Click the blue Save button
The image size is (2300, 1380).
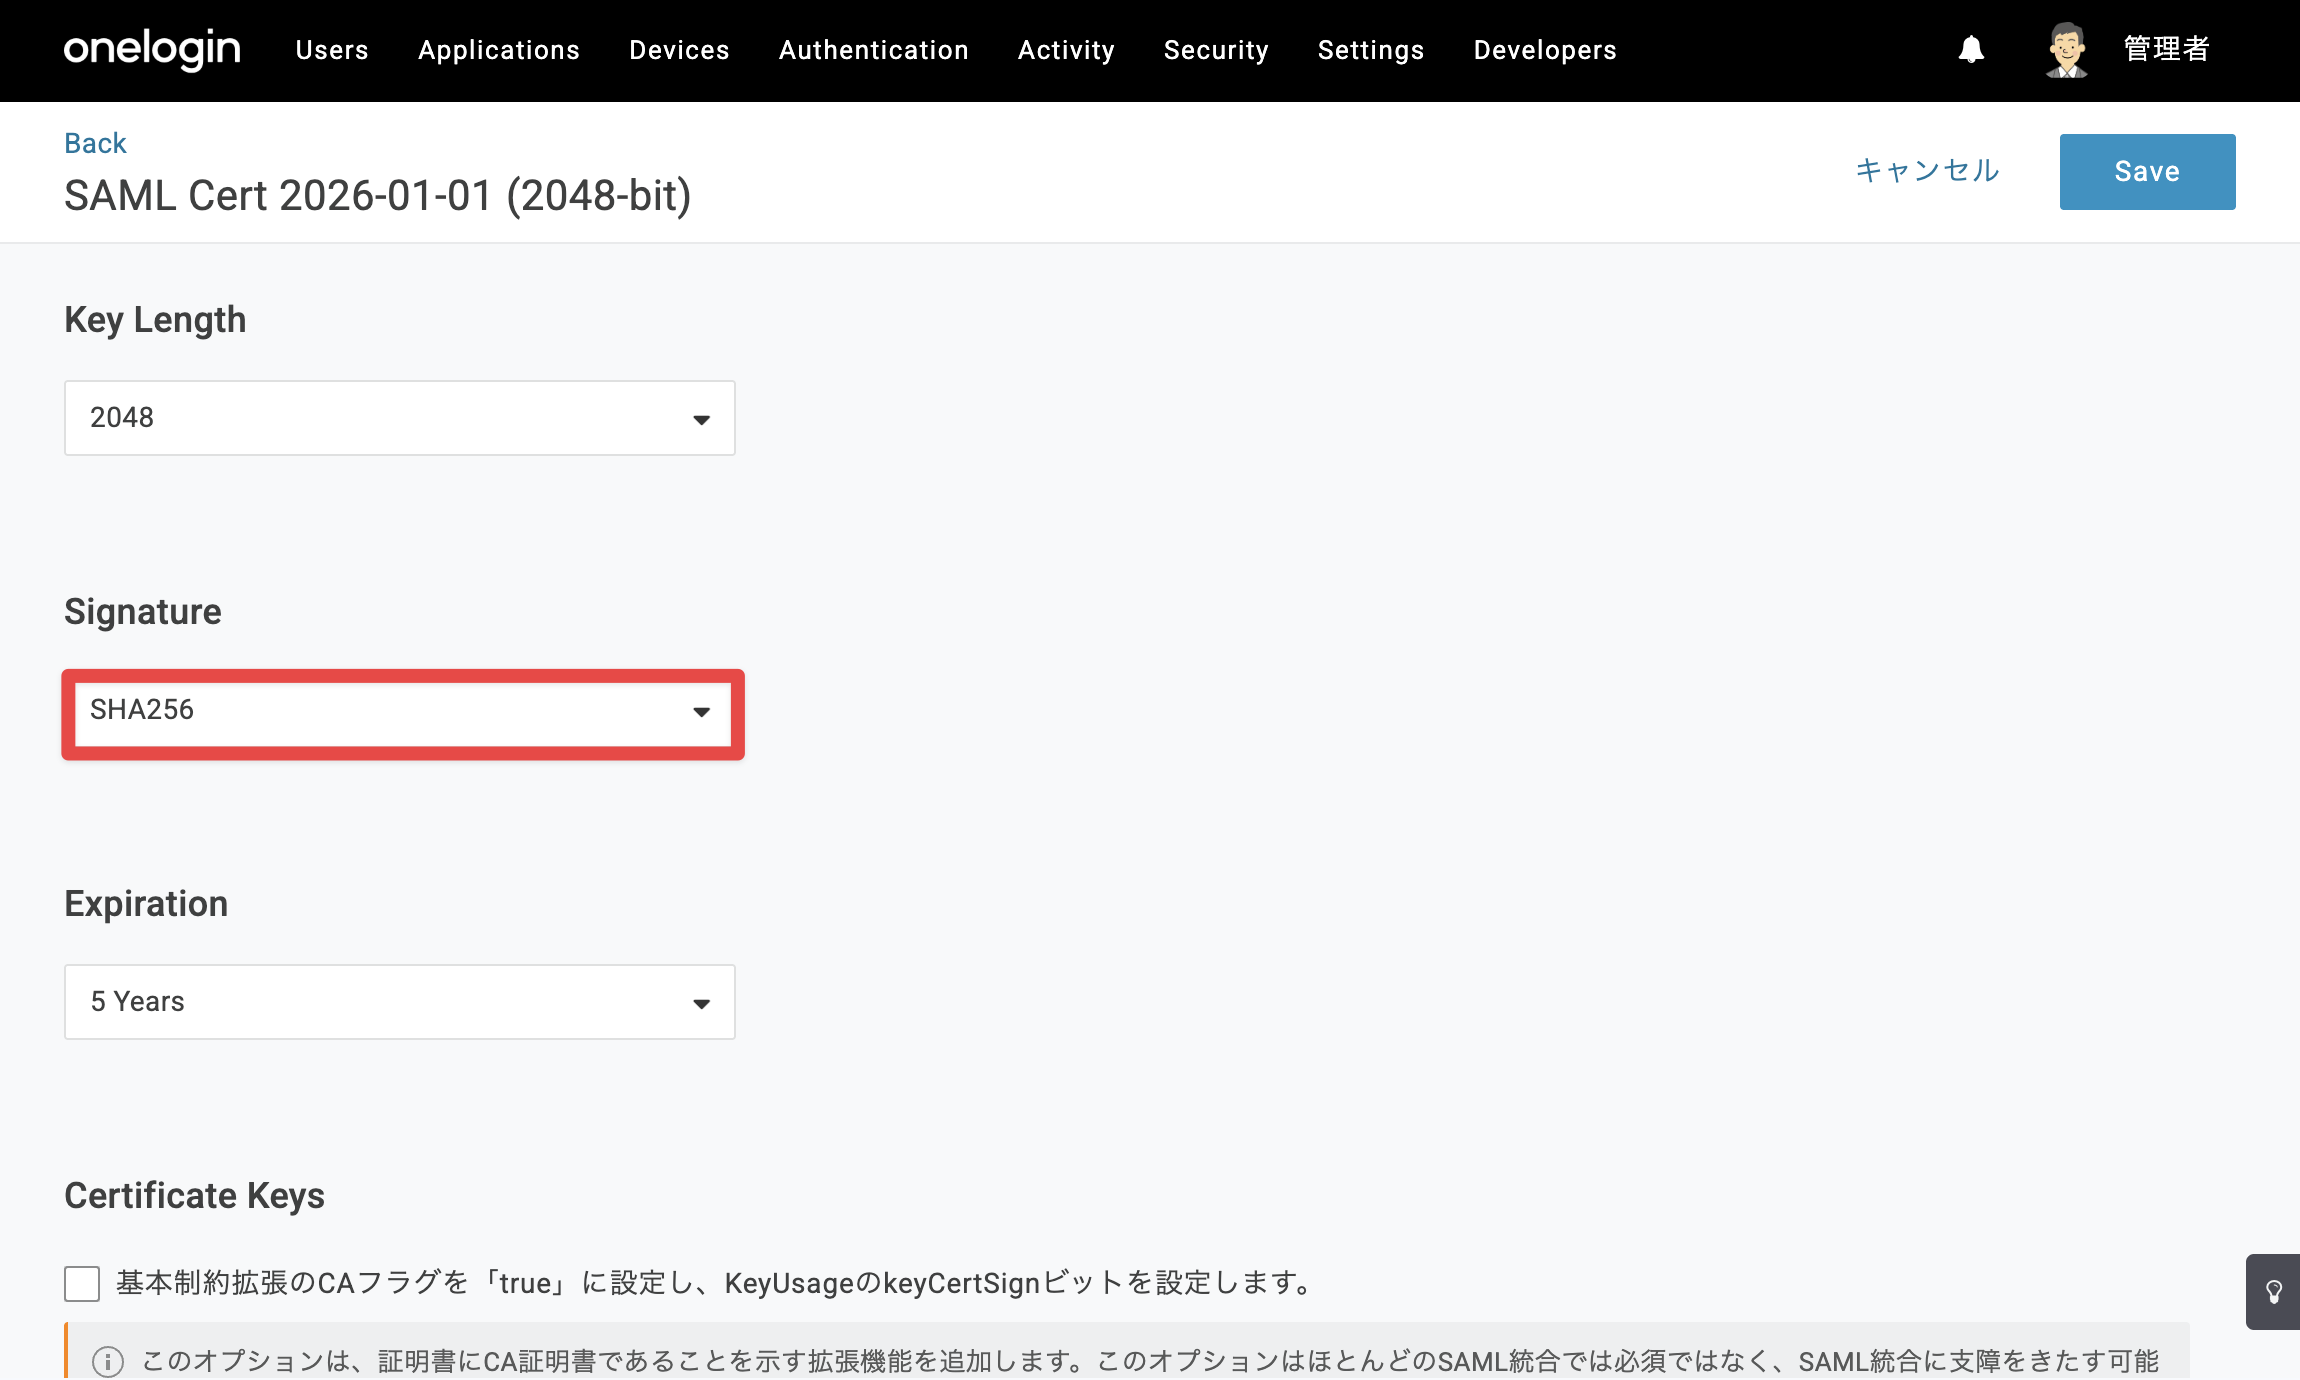(2147, 172)
